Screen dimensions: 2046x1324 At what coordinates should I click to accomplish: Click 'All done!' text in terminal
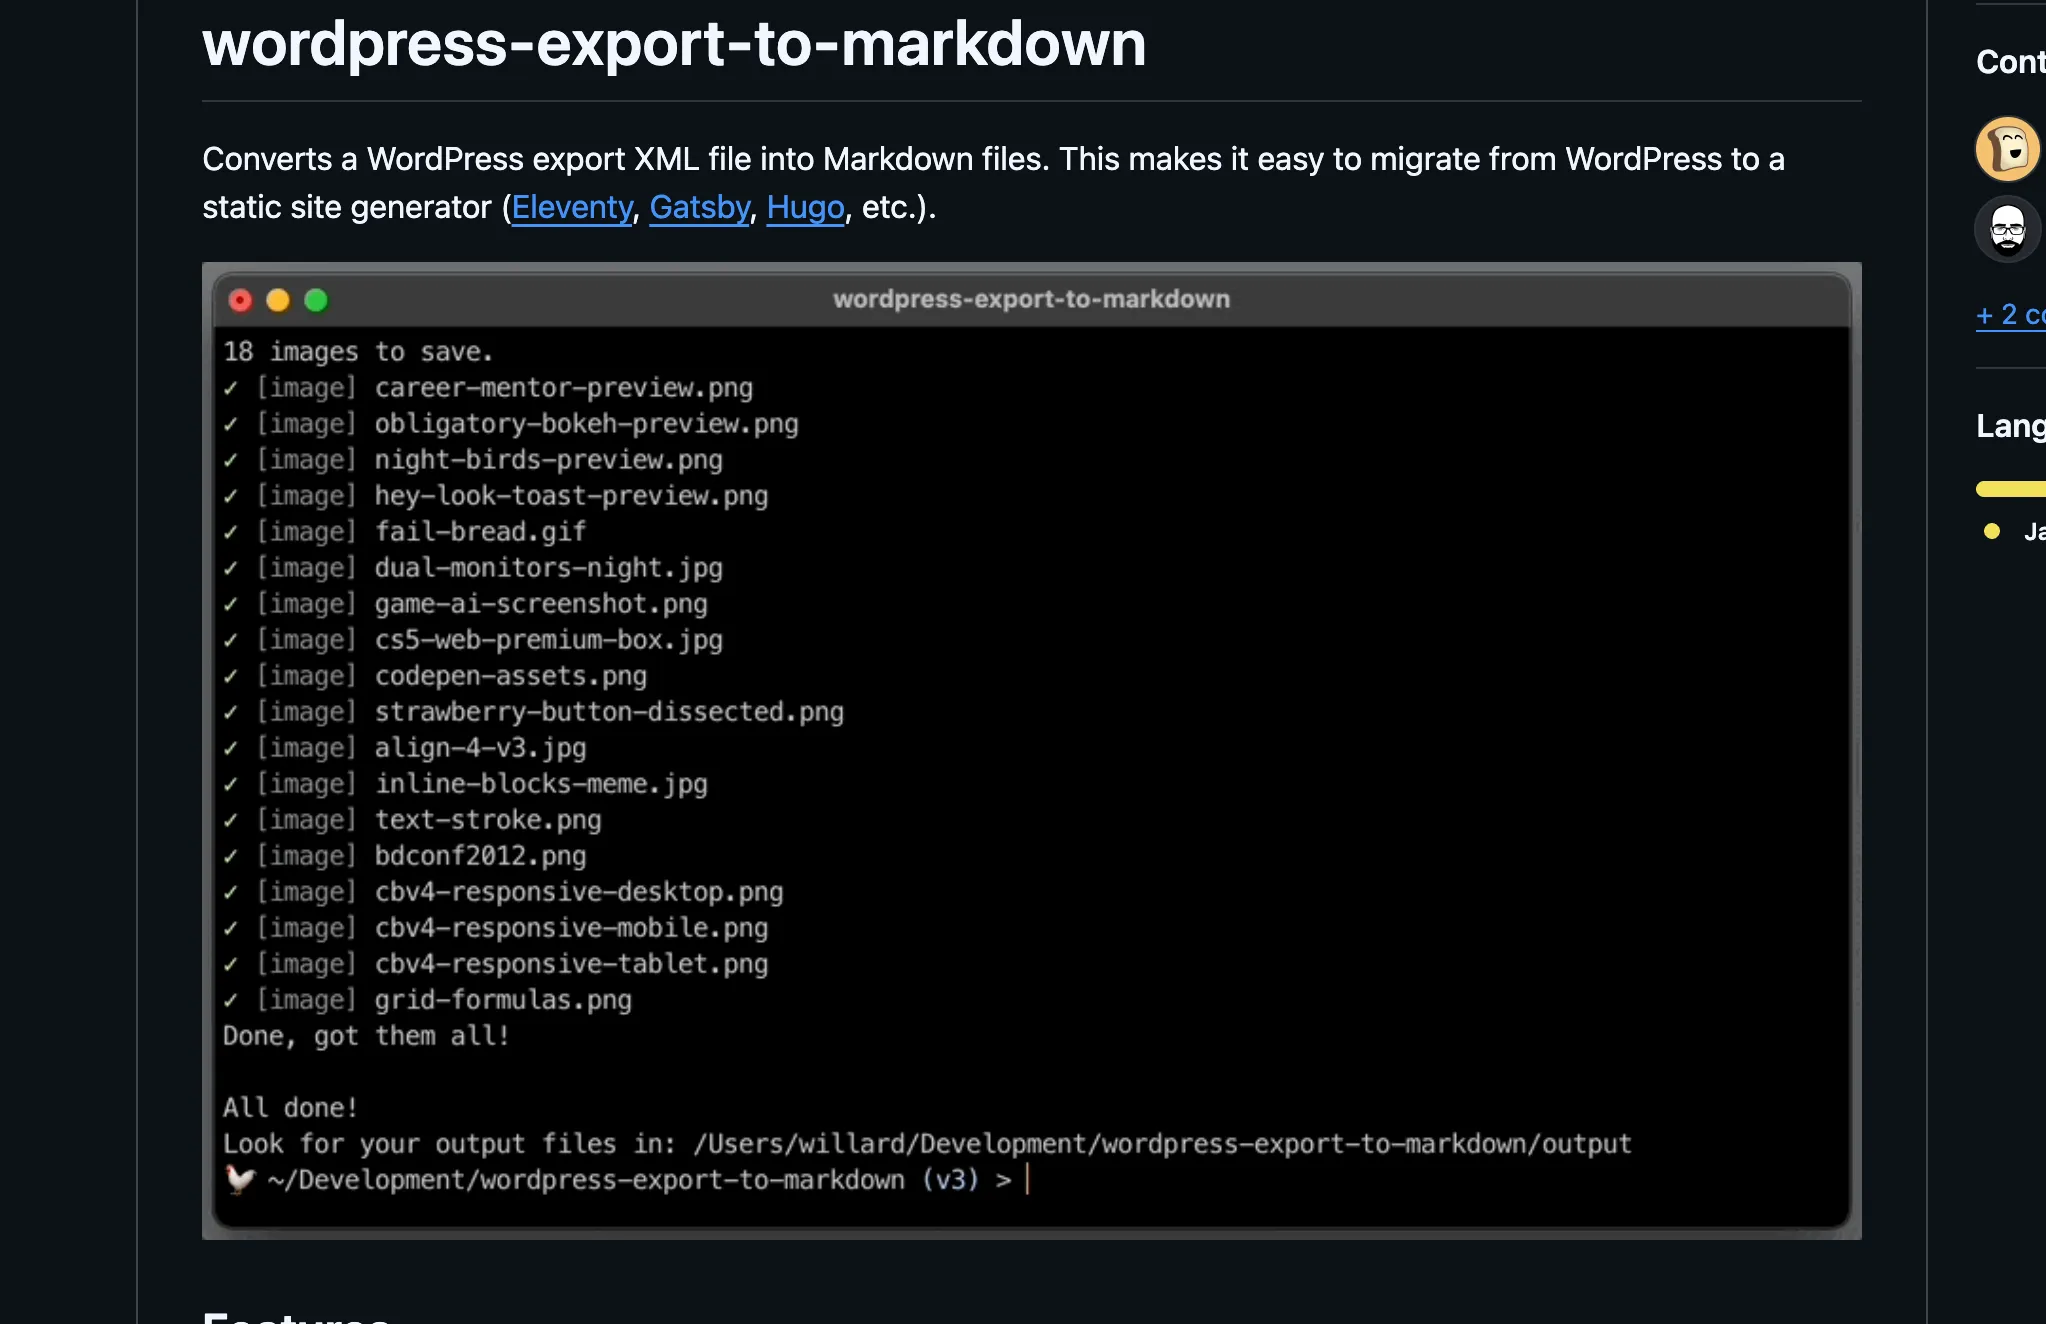pyautogui.click(x=290, y=1108)
